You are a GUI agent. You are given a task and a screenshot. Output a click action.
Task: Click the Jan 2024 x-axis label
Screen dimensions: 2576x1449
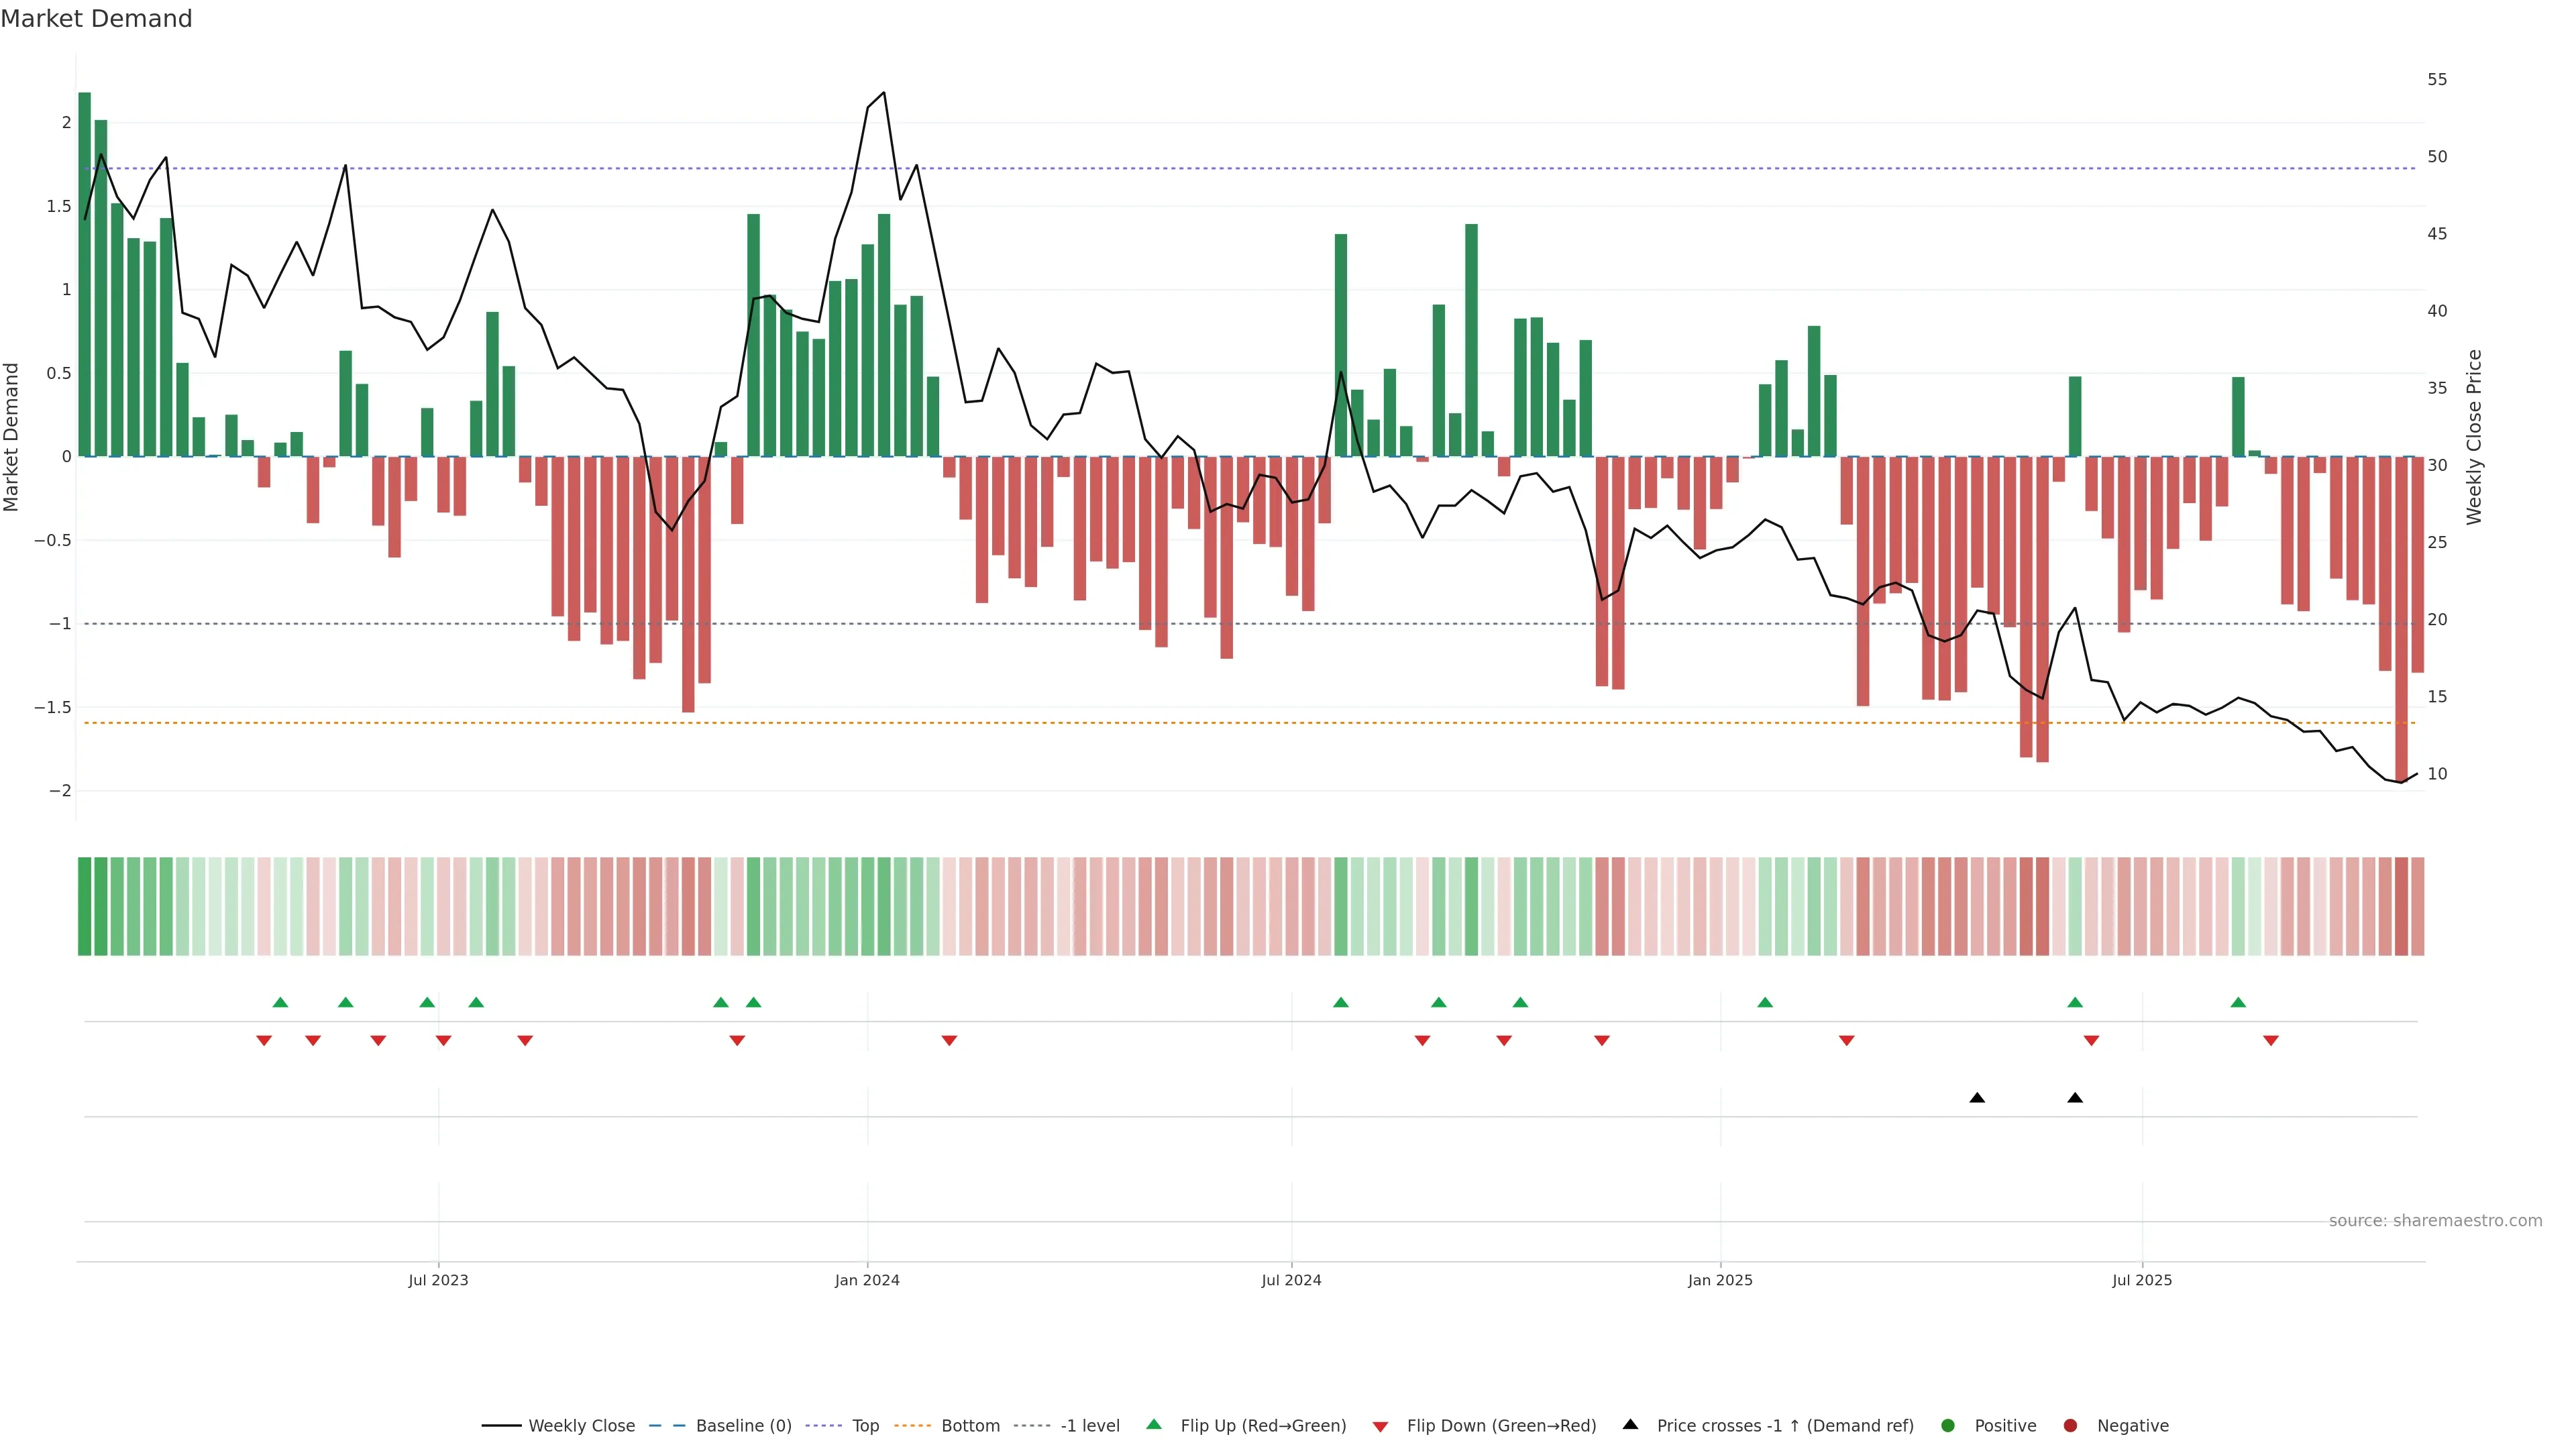point(867,1280)
